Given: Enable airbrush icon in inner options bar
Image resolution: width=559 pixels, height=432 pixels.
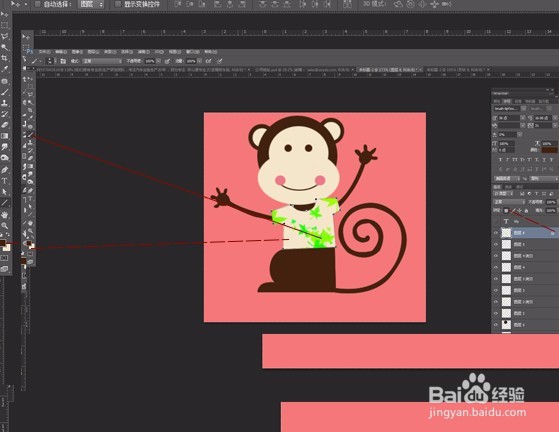Looking at the screenshot, I should [x=209, y=61].
